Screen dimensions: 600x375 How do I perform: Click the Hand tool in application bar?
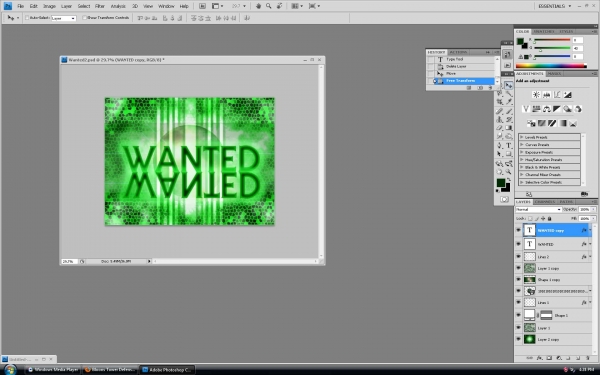258,6
